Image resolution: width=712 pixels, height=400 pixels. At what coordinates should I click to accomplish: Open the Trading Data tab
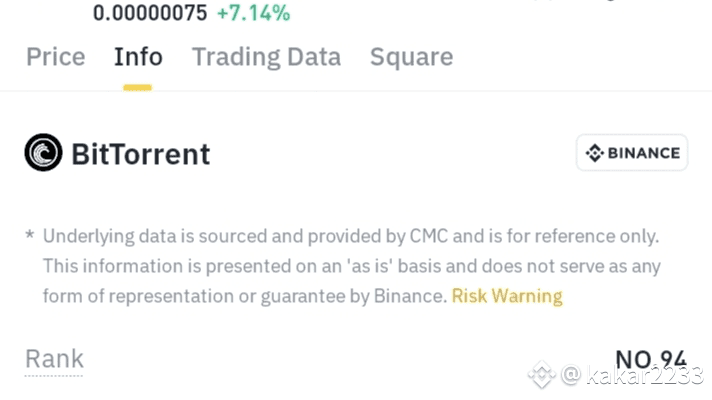point(266,57)
